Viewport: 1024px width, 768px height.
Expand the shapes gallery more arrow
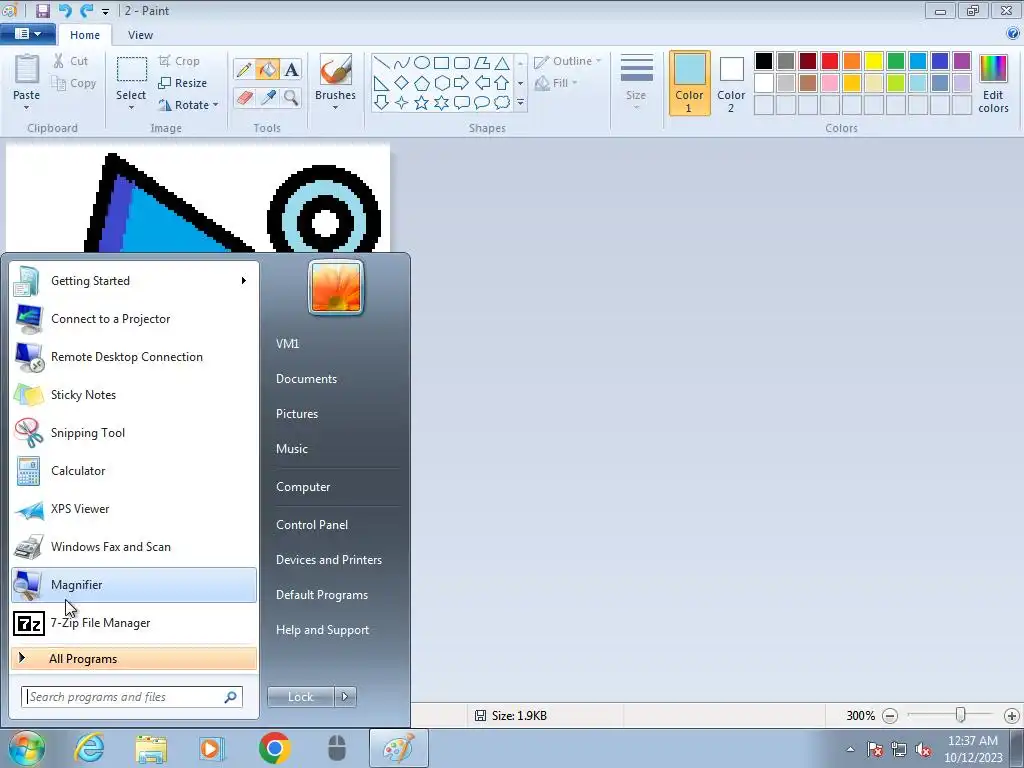click(x=520, y=103)
